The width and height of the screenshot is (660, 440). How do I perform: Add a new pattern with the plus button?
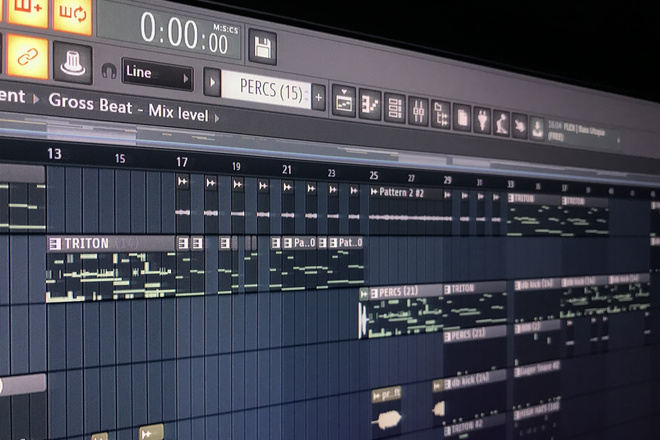(x=319, y=98)
